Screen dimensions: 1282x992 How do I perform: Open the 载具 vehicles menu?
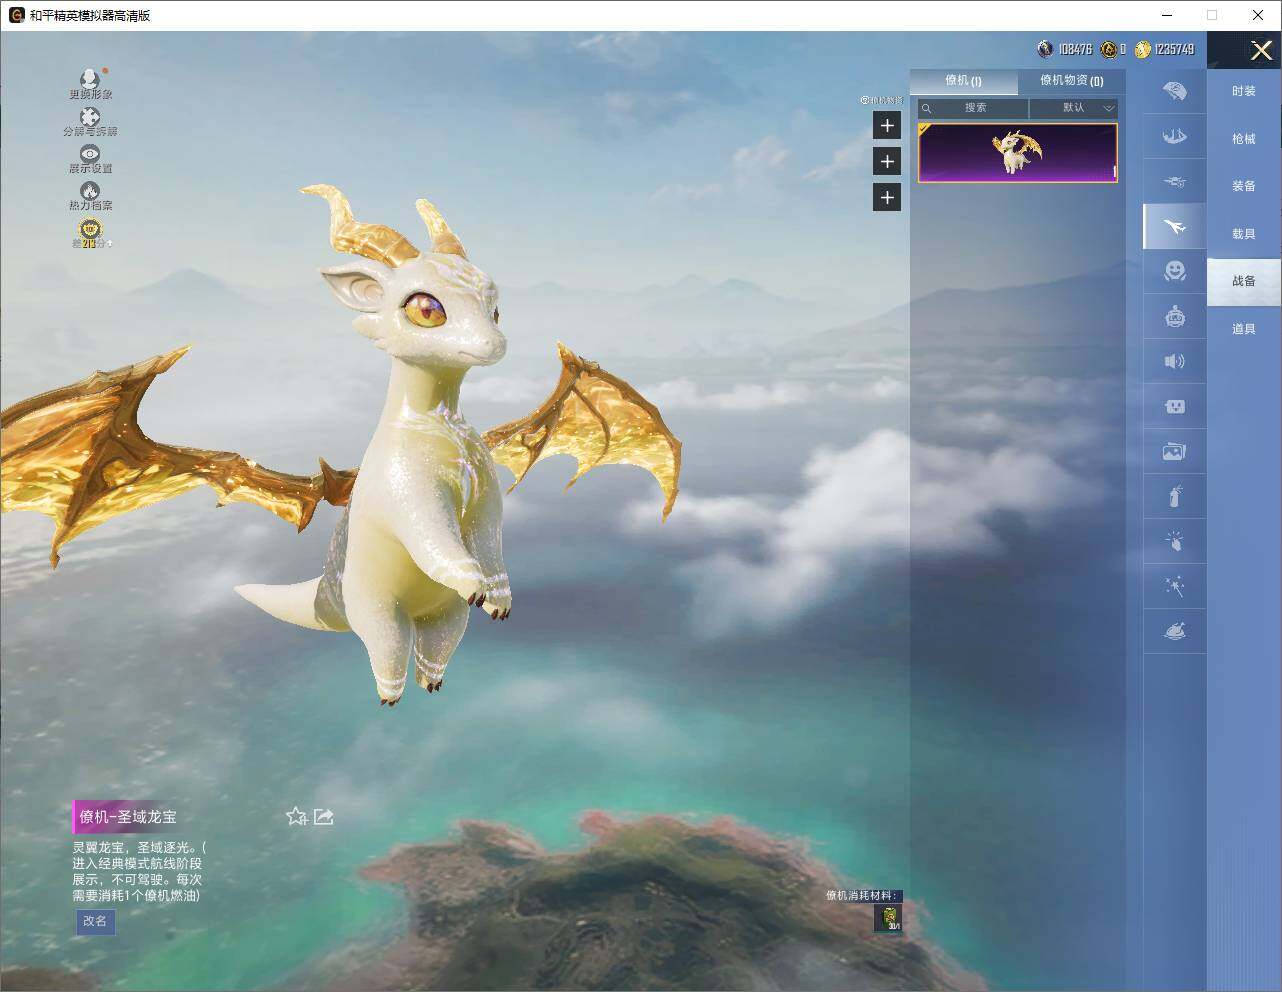(x=1244, y=234)
